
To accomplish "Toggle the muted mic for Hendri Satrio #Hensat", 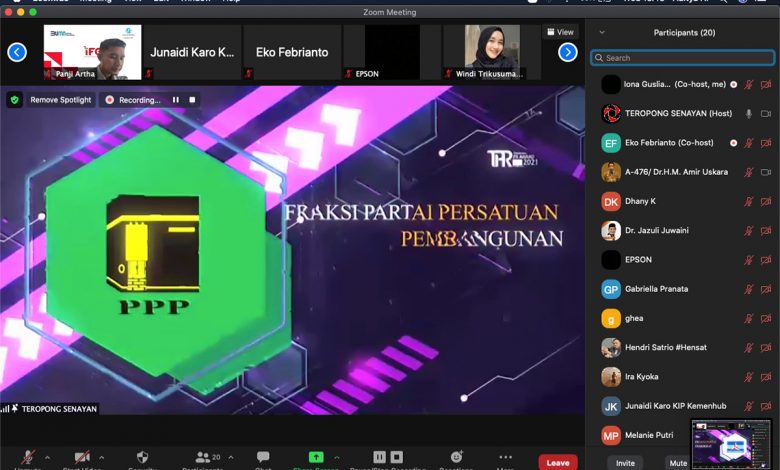I will (x=749, y=348).
